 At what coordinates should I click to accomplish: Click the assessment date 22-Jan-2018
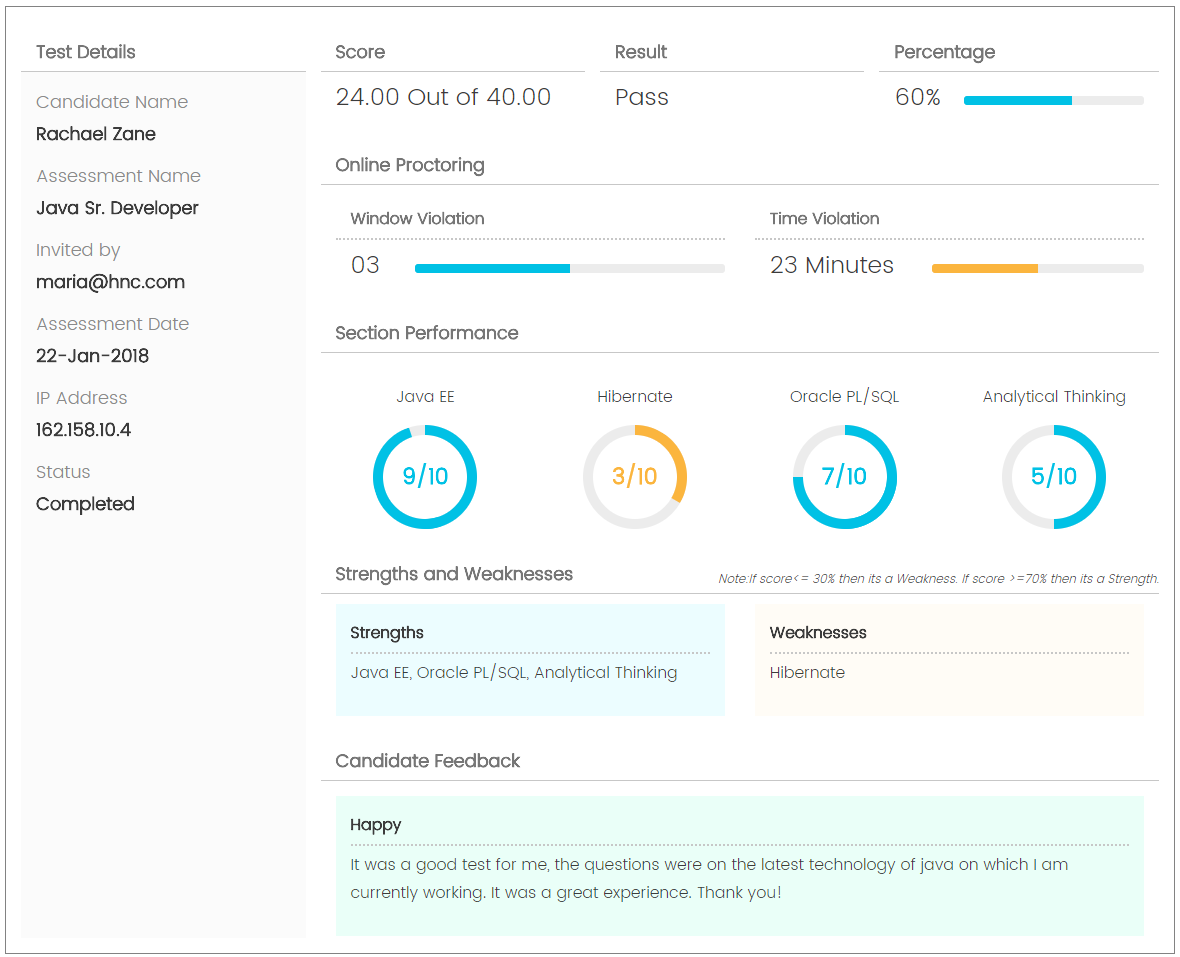point(92,356)
